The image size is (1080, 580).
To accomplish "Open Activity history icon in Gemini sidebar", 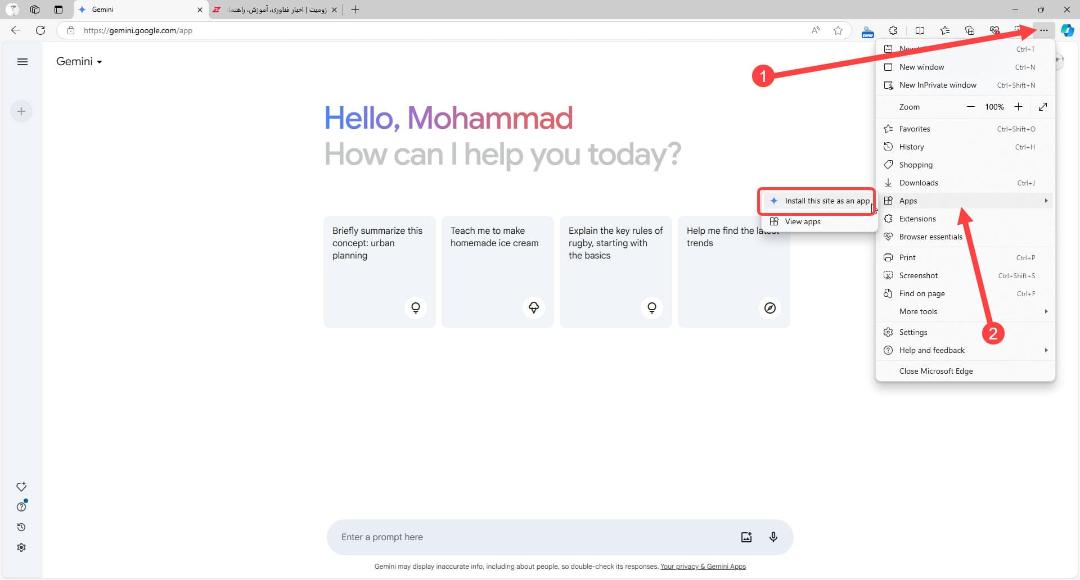I will tap(21, 527).
